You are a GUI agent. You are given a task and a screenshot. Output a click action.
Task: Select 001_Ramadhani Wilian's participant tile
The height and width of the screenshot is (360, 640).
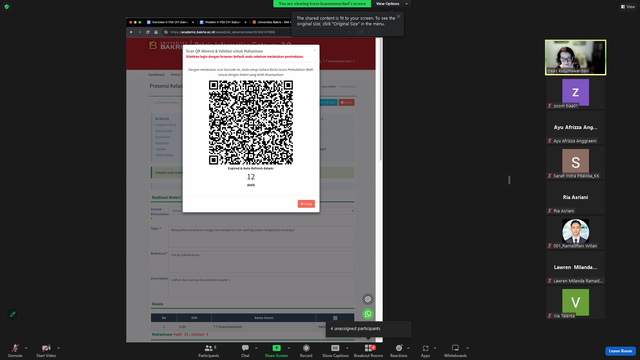pyautogui.click(x=576, y=233)
